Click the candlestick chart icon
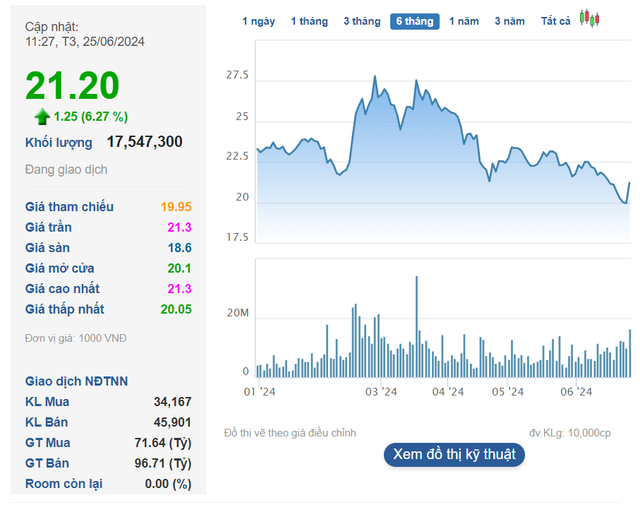640x505 pixels. click(x=590, y=20)
